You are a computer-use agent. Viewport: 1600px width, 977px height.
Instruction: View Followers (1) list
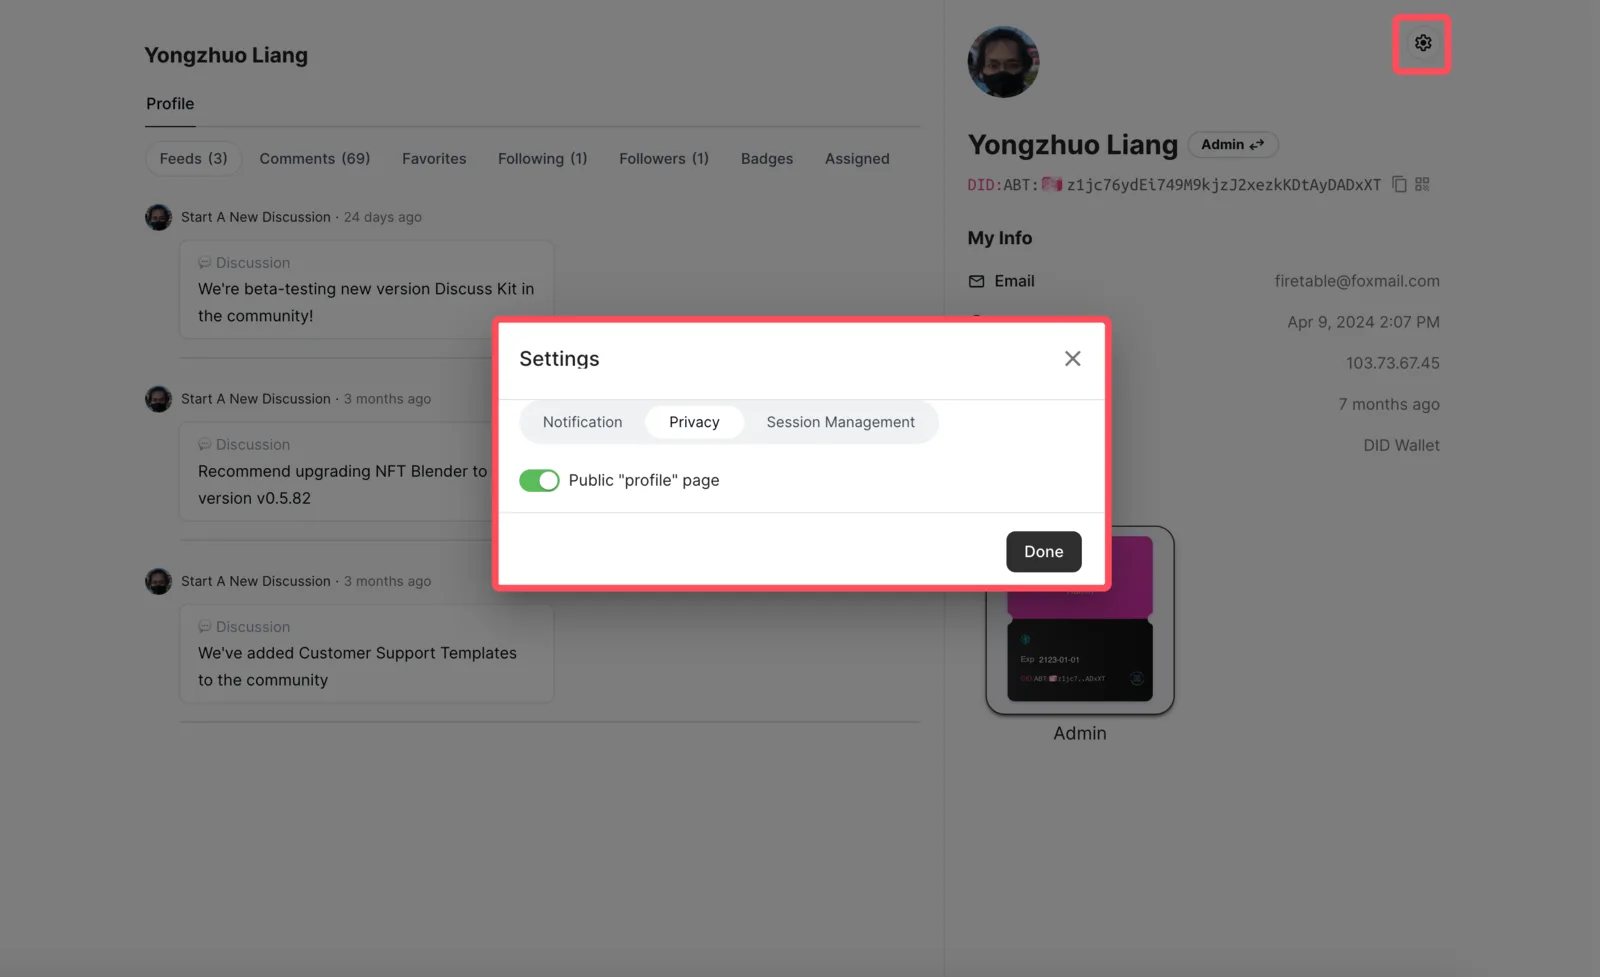click(664, 159)
